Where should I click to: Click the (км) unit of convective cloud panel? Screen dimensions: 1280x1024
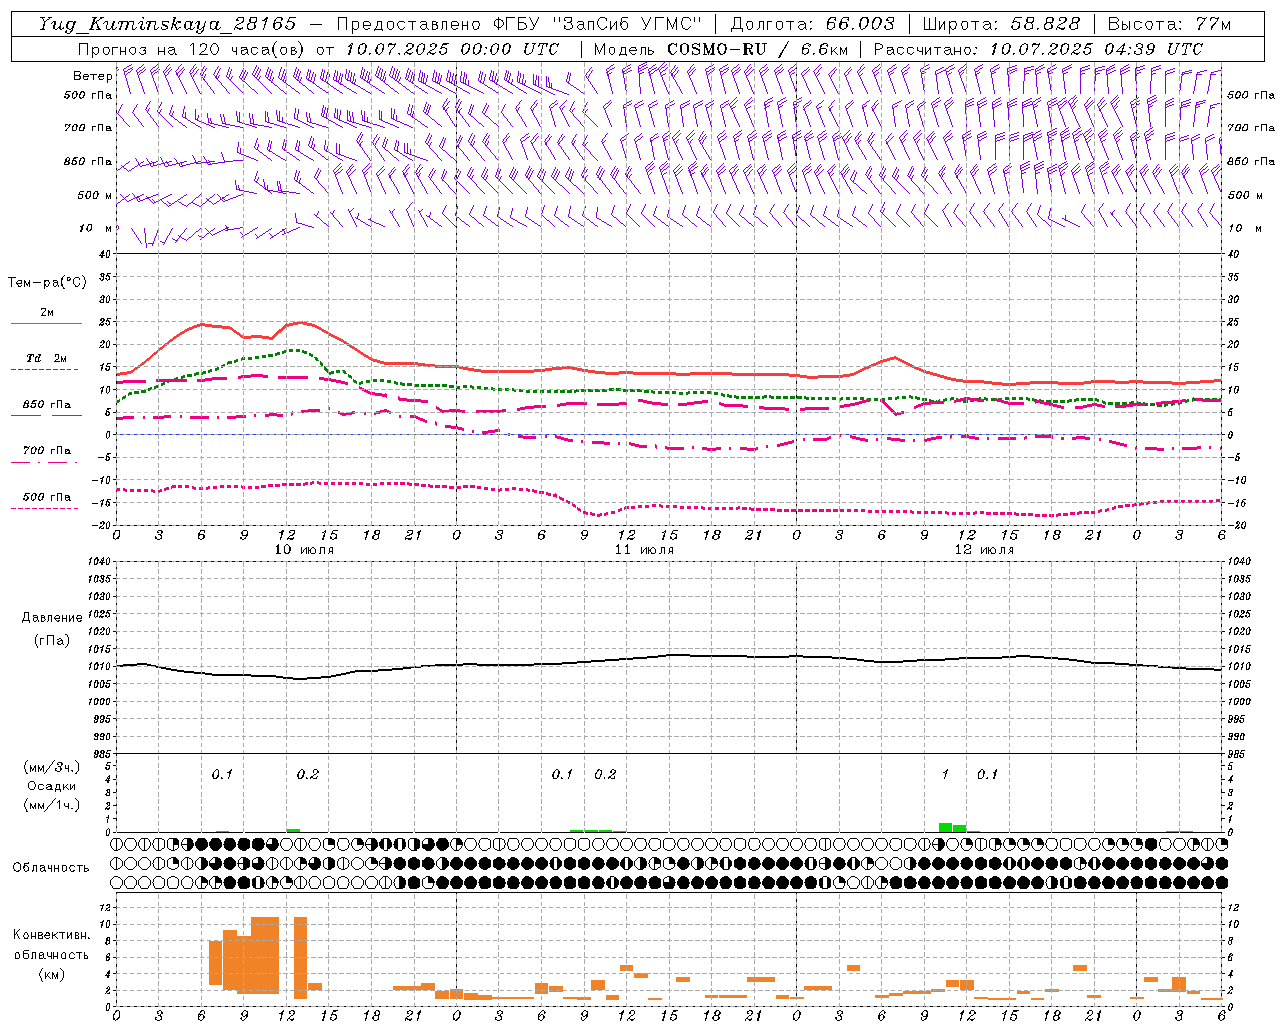(x=52, y=974)
